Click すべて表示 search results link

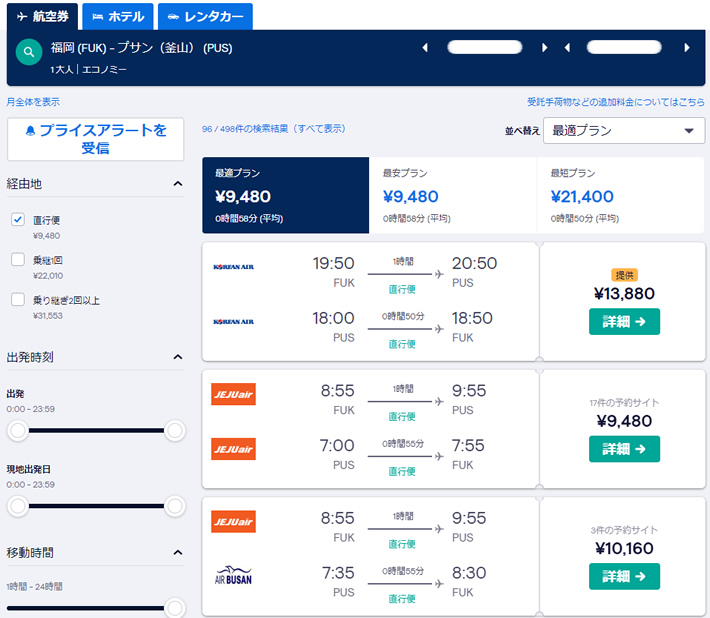pyautogui.click(x=319, y=129)
